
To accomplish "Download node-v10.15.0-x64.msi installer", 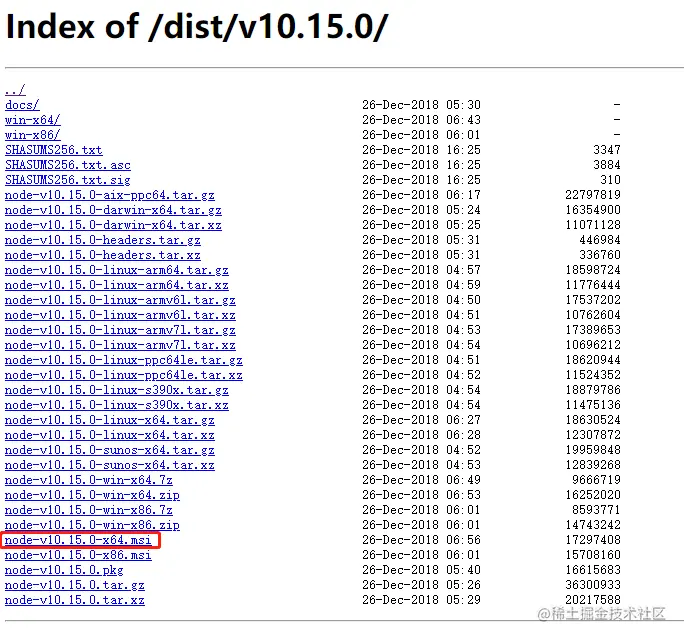I will tap(79, 540).
